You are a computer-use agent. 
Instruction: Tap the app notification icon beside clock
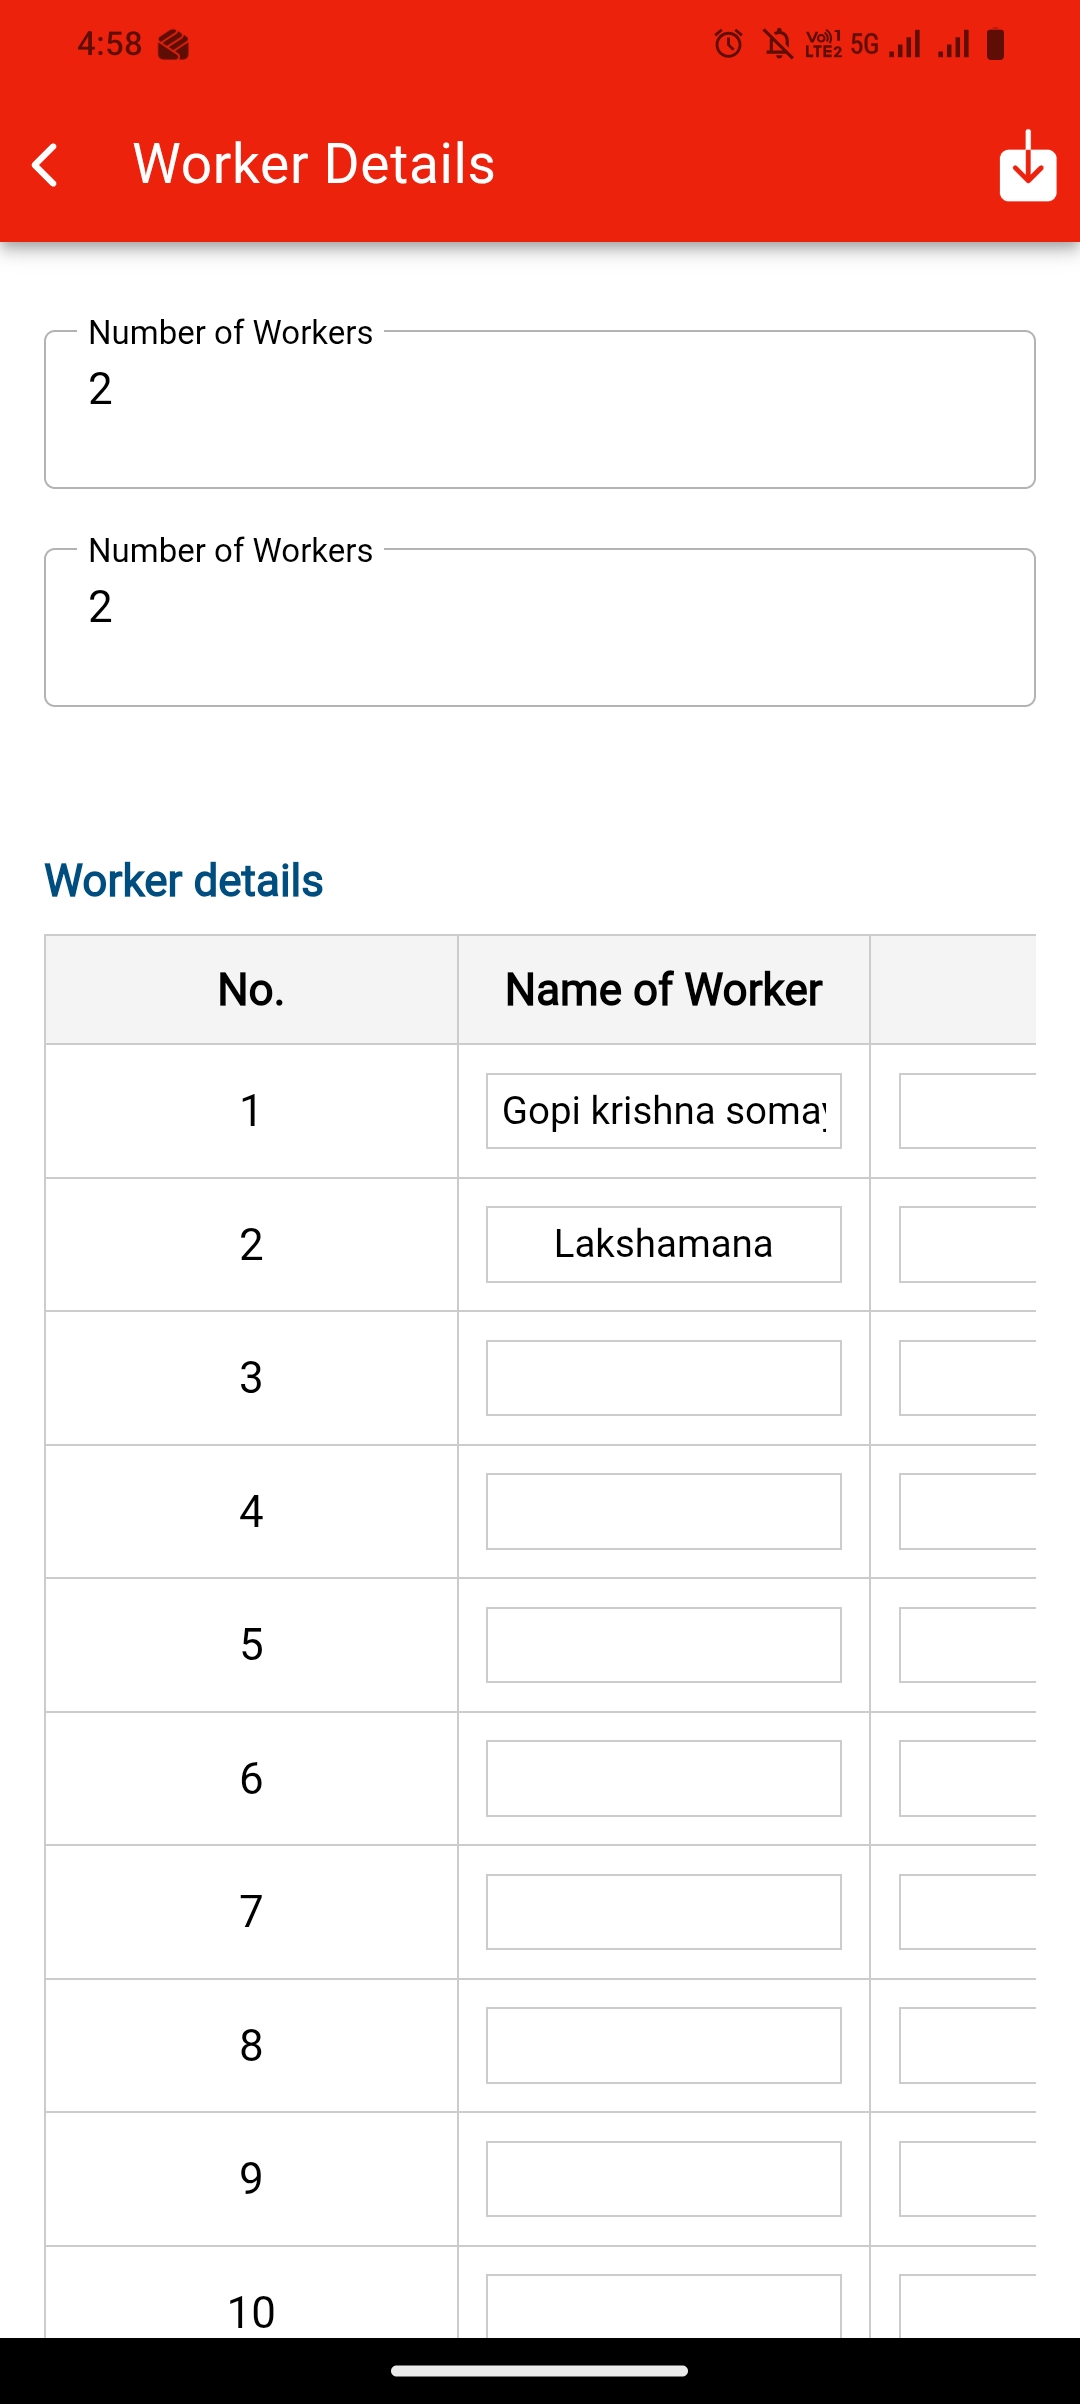173,45
